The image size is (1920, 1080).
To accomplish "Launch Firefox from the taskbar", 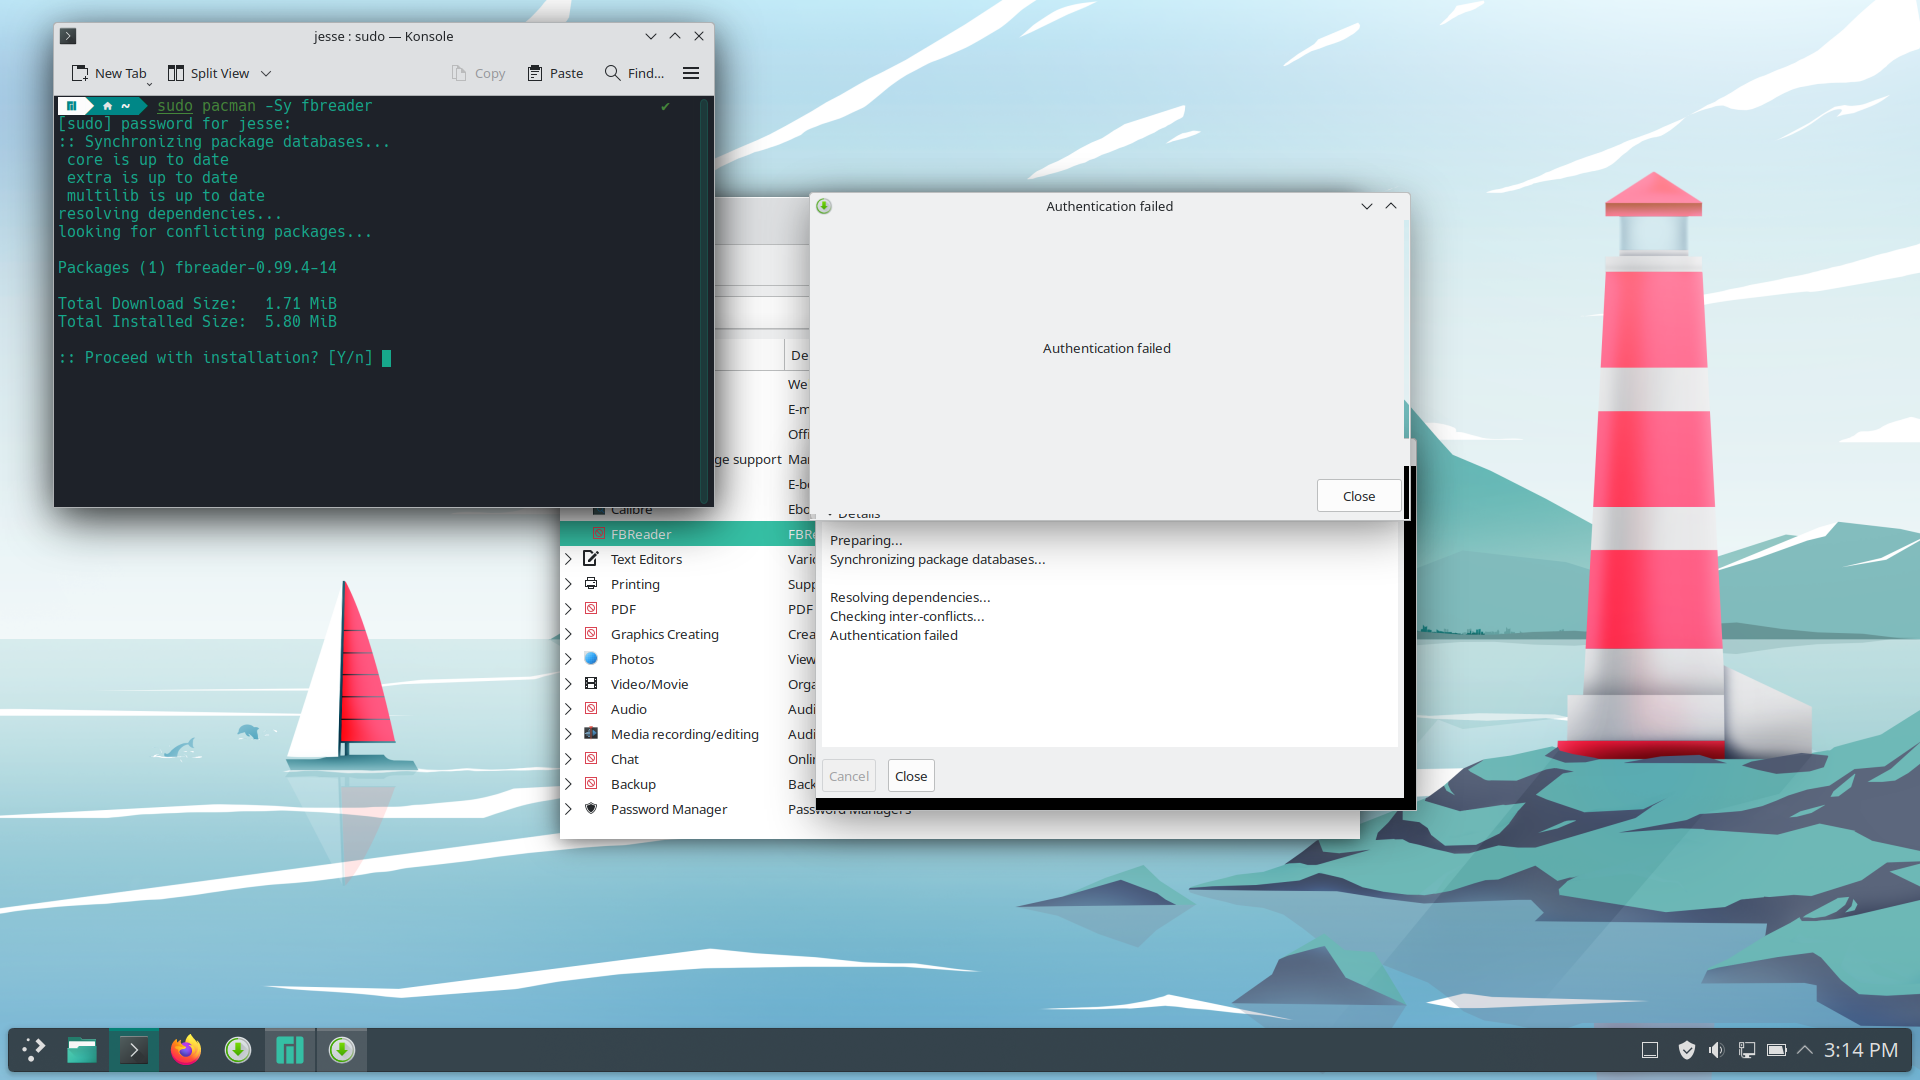I will (x=186, y=1049).
